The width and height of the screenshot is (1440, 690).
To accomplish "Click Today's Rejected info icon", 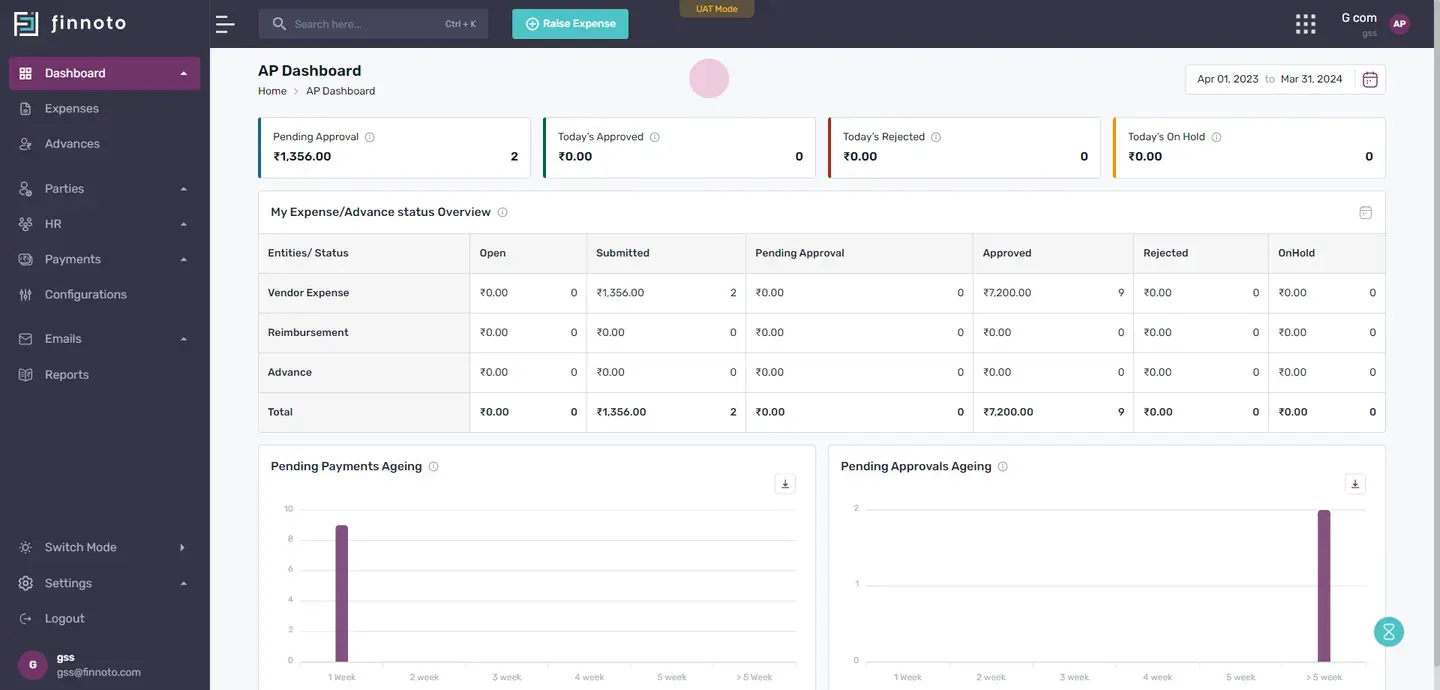I will pyautogui.click(x=936, y=137).
